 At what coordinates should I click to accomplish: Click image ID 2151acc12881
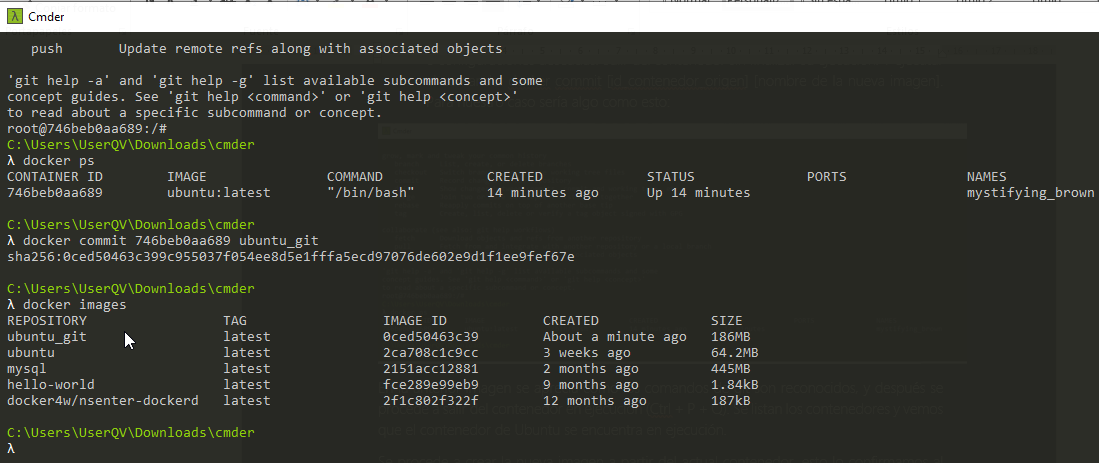[x=431, y=369]
